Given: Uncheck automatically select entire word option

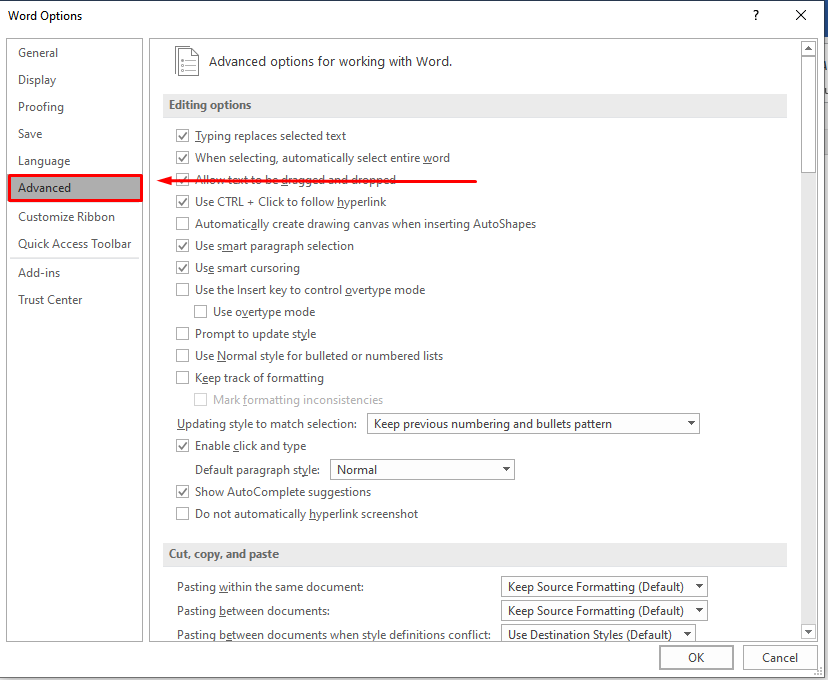Looking at the screenshot, I should click(183, 158).
